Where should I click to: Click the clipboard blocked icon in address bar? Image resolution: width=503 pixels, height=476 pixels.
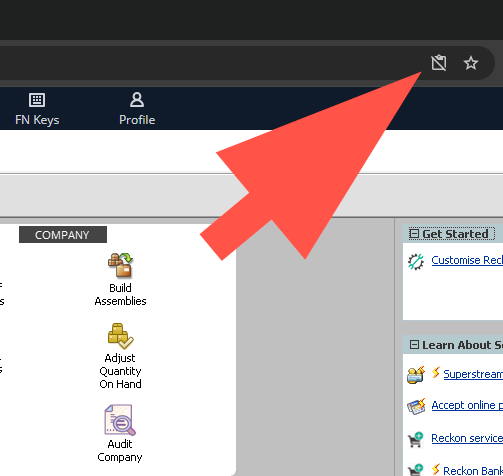pos(439,63)
